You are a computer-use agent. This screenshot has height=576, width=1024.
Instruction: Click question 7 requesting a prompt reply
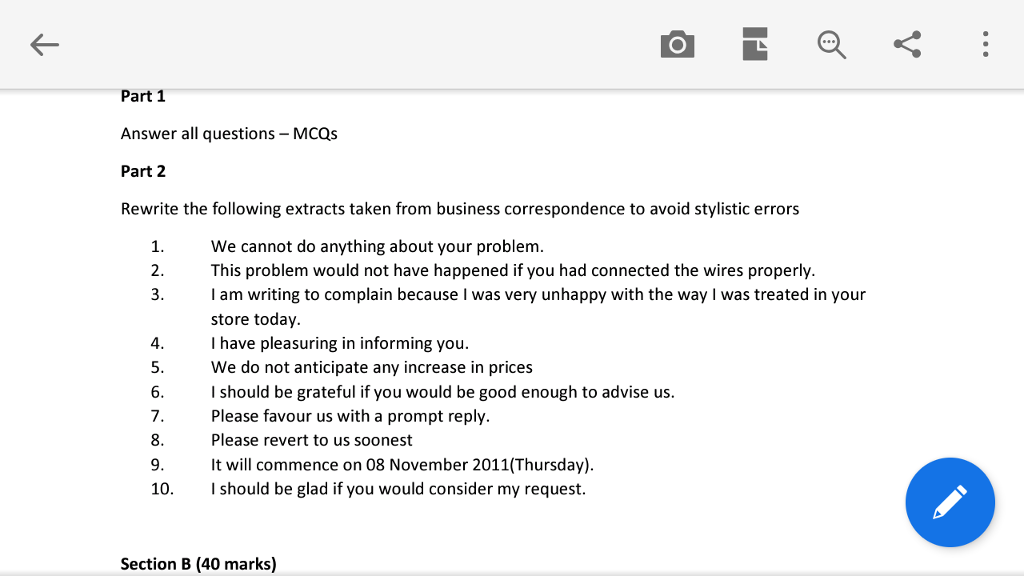pos(349,416)
